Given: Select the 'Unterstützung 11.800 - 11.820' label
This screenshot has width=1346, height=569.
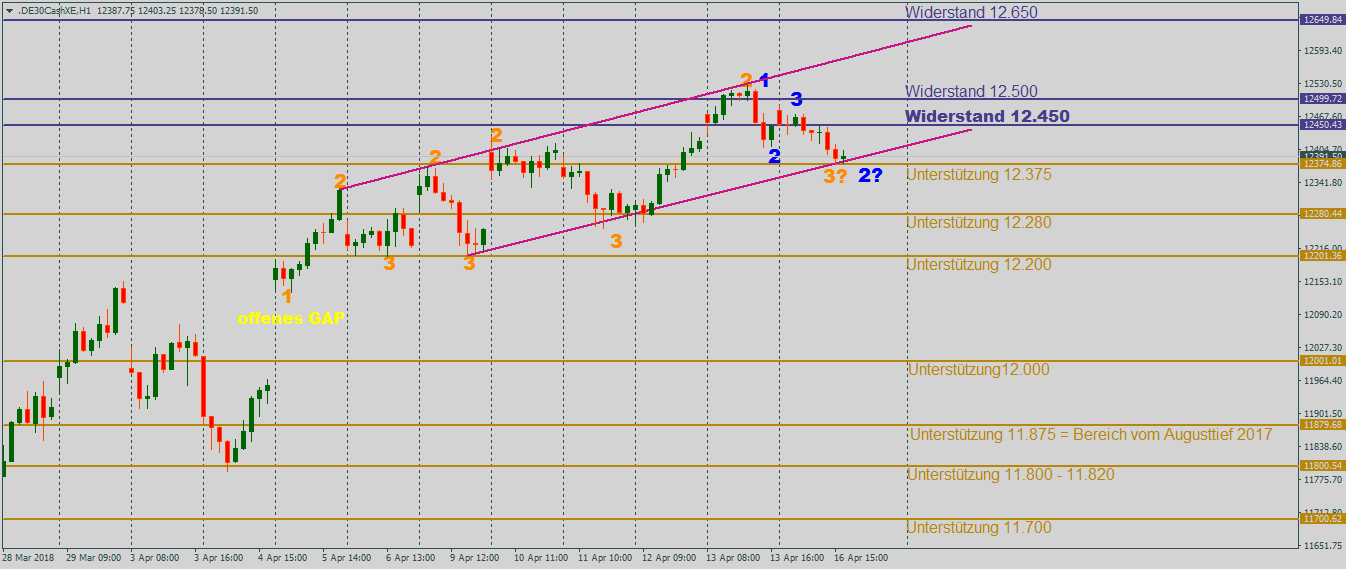Looking at the screenshot, I should point(1010,474).
